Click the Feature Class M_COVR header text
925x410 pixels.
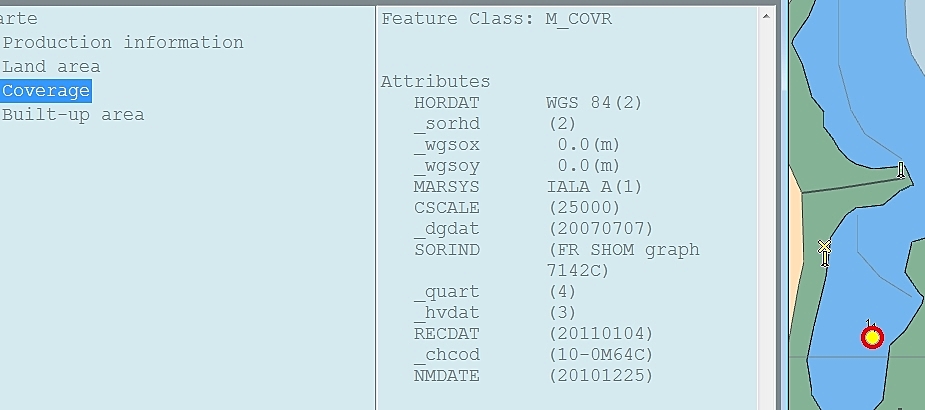[497, 19]
